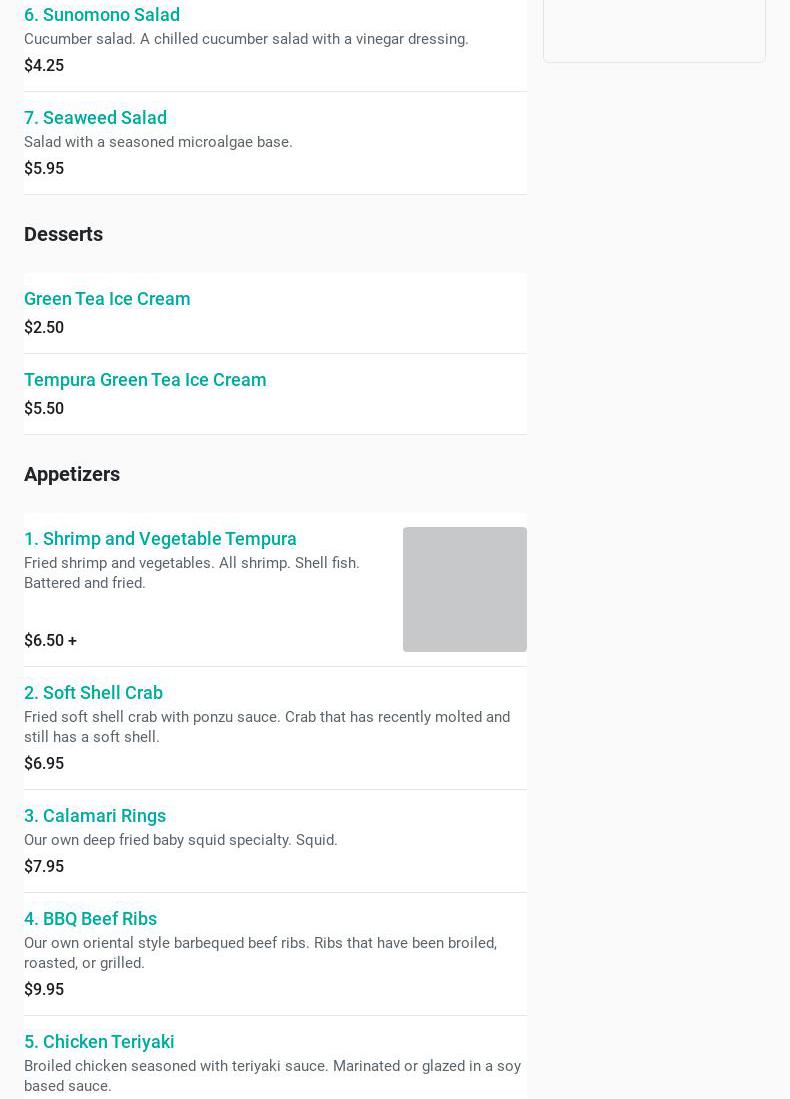Click the $9.95 BBQ Beef Ribs price

coord(44,990)
